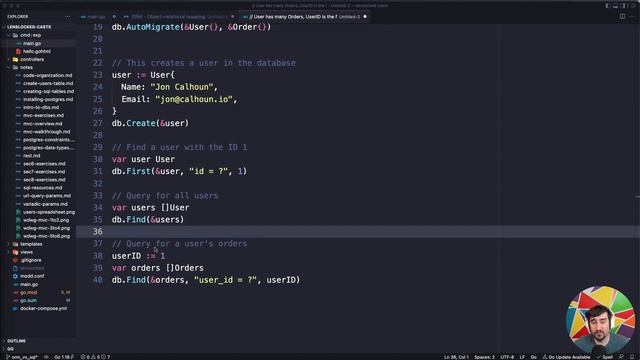Click the errors and warnings count in status bar

pyautogui.click(x=95, y=357)
